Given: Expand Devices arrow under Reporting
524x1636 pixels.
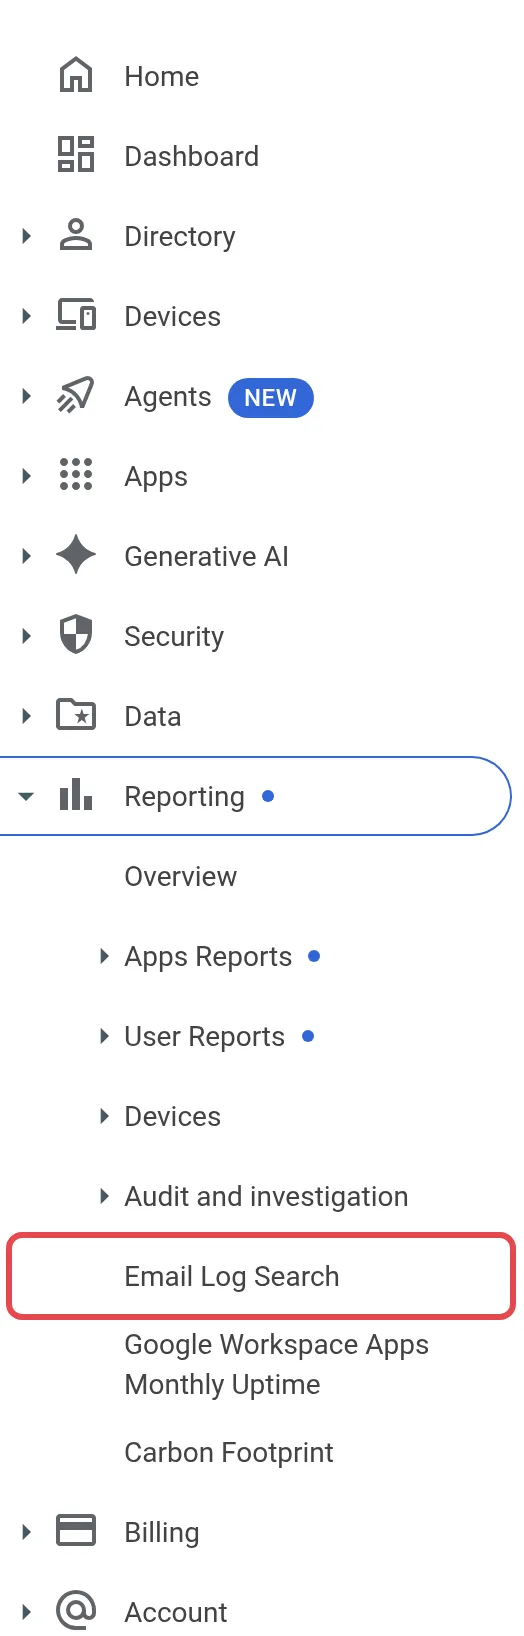Looking at the screenshot, I should (x=104, y=1116).
